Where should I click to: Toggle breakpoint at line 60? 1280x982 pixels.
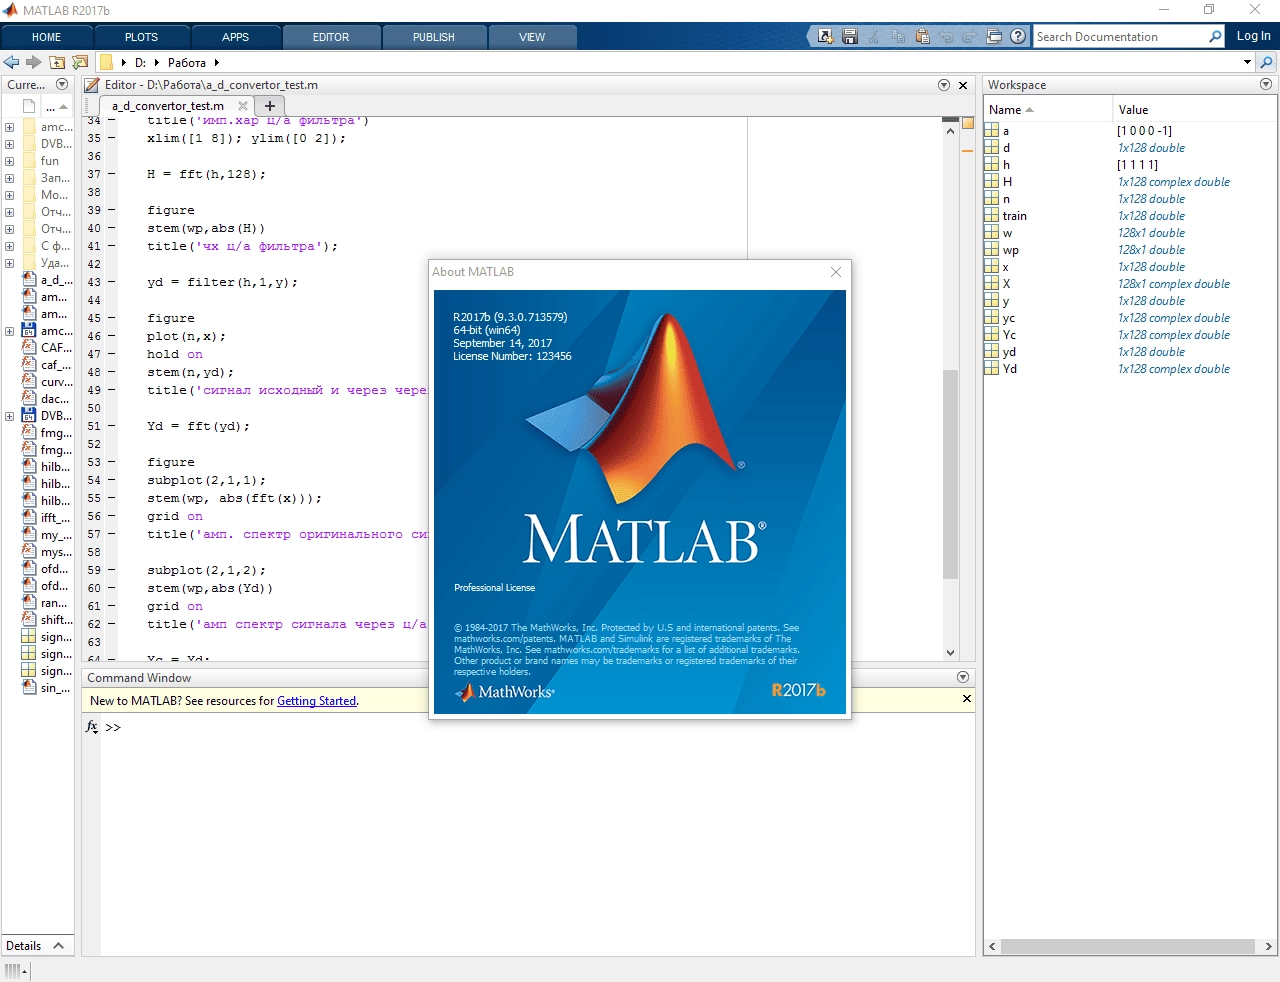[112, 588]
